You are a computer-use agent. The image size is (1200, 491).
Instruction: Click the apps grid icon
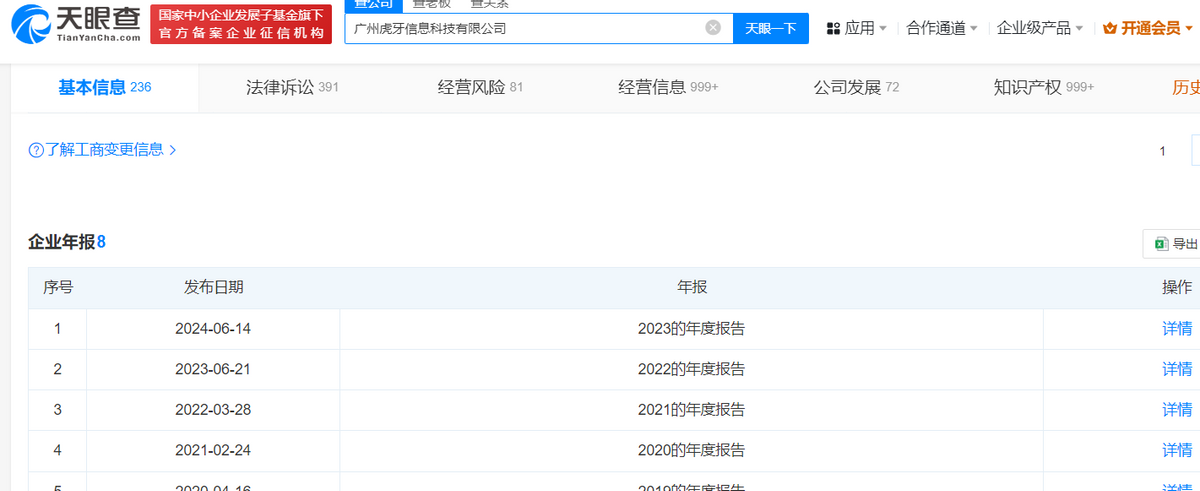(833, 28)
